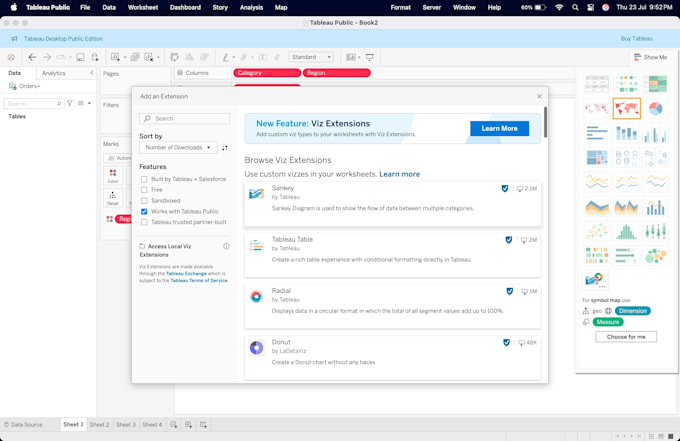Click the Show Me button
Screen dimensions: 680x441
click(650, 57)
